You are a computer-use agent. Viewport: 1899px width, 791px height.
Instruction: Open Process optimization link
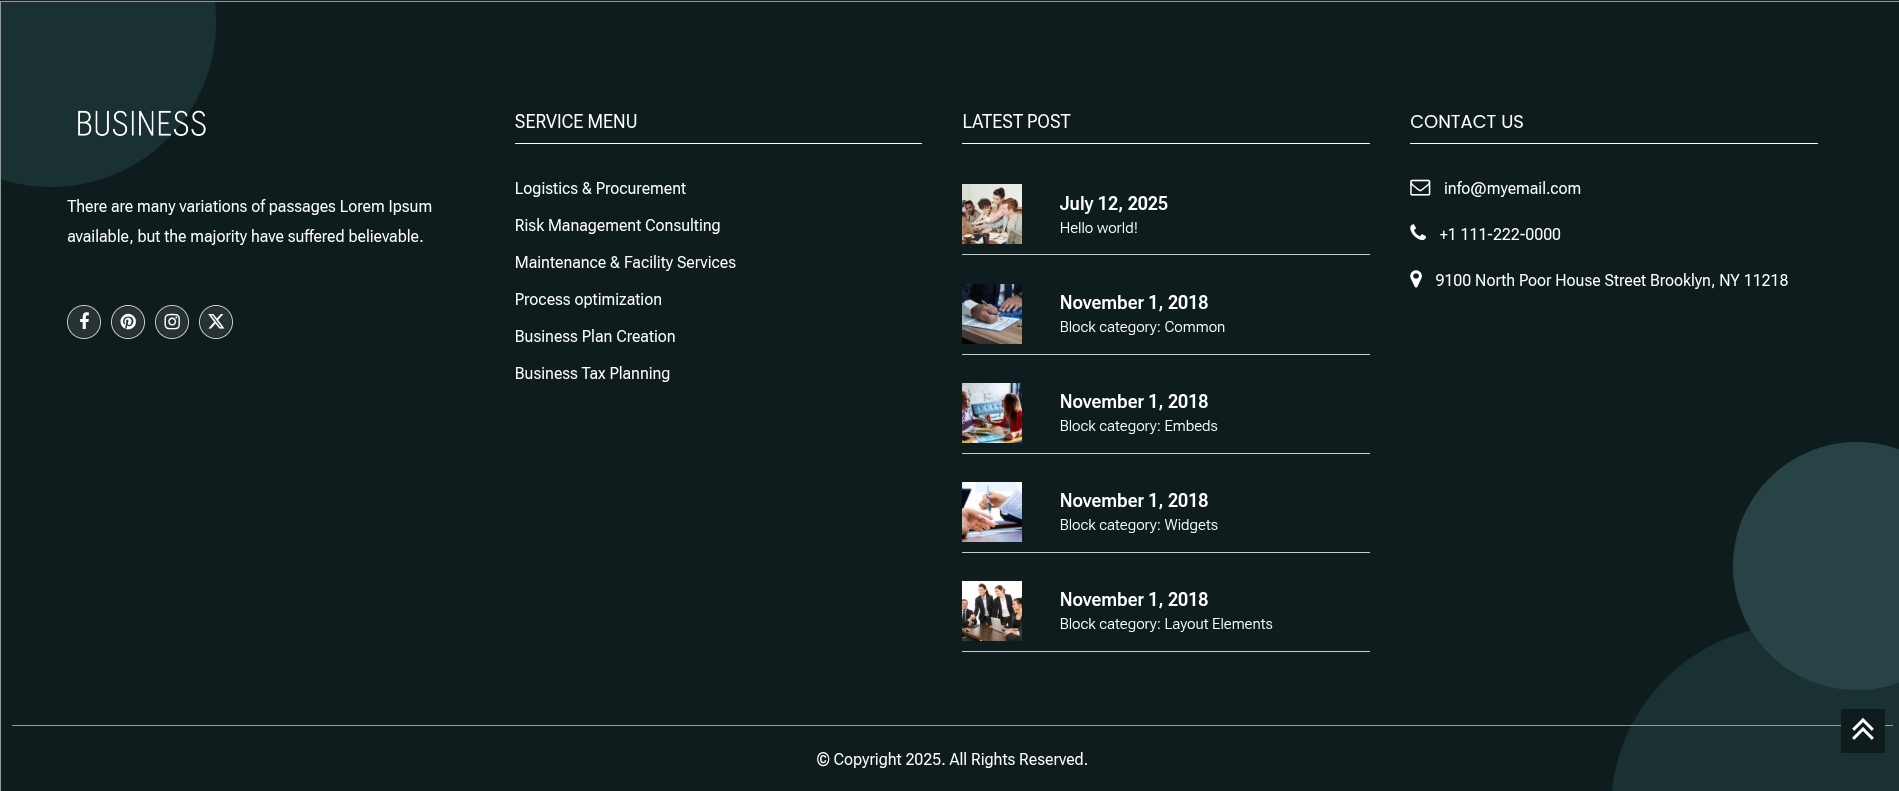(588, 299)
